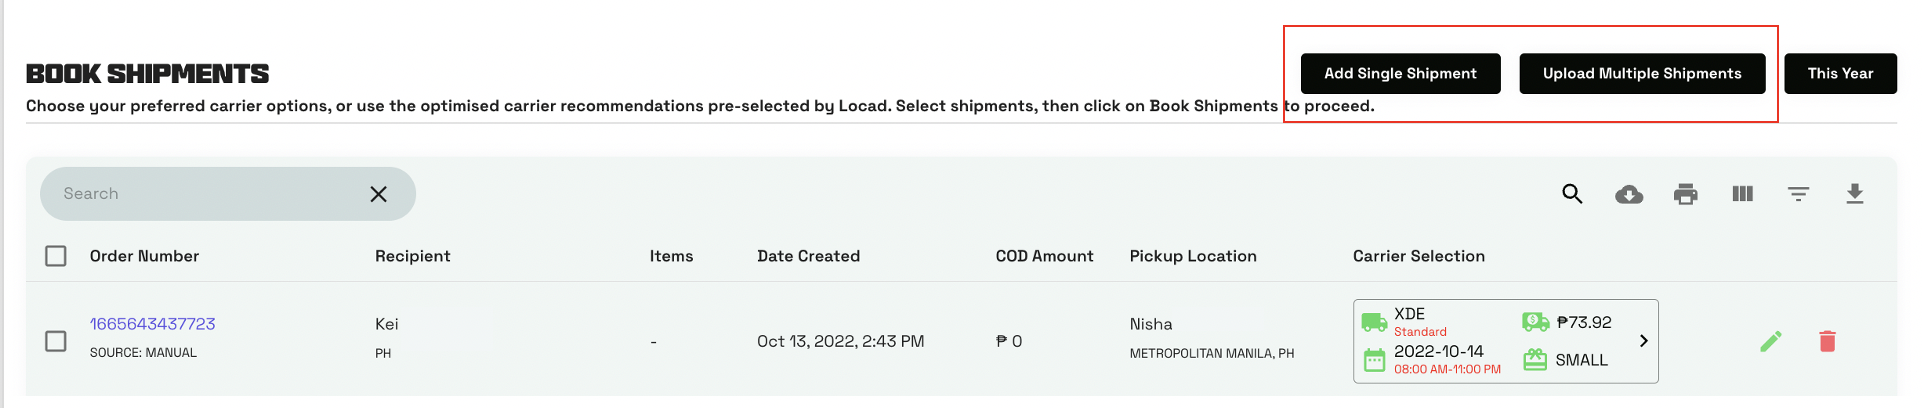
Task: Delete shipment with red trash icon
Action: tap(1827, 341)
